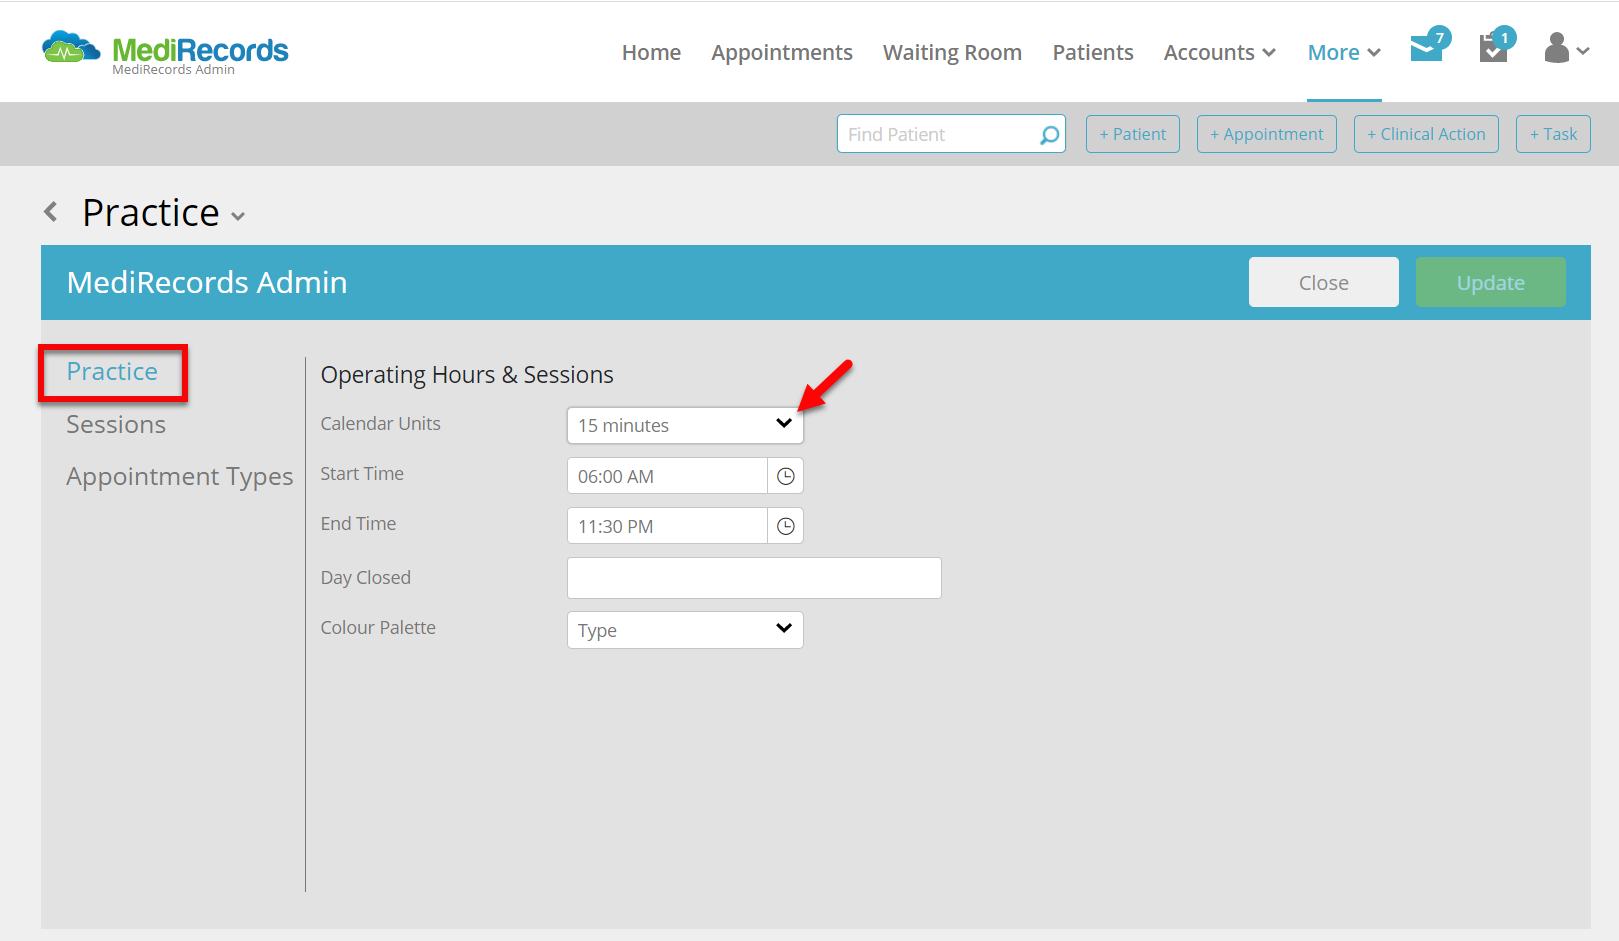Image resolution: width=1619 pixels, height=941 pixels.
Task: Click the Start Time field 06:00 AM
Action: click(667, 476)
